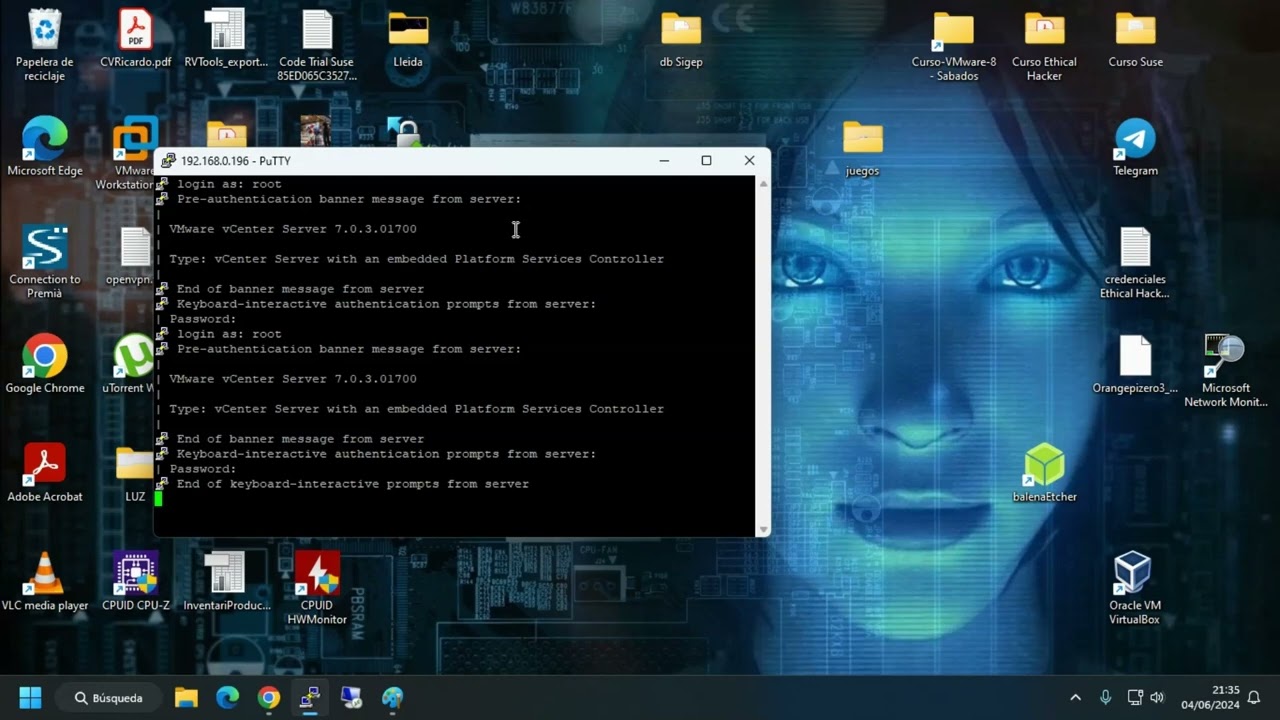Image resolution: width=1280 pixels, height=720 pixels.
Task: Click the 'End of keyboard-interactive prompts from server' line
Action: (353, 484)
